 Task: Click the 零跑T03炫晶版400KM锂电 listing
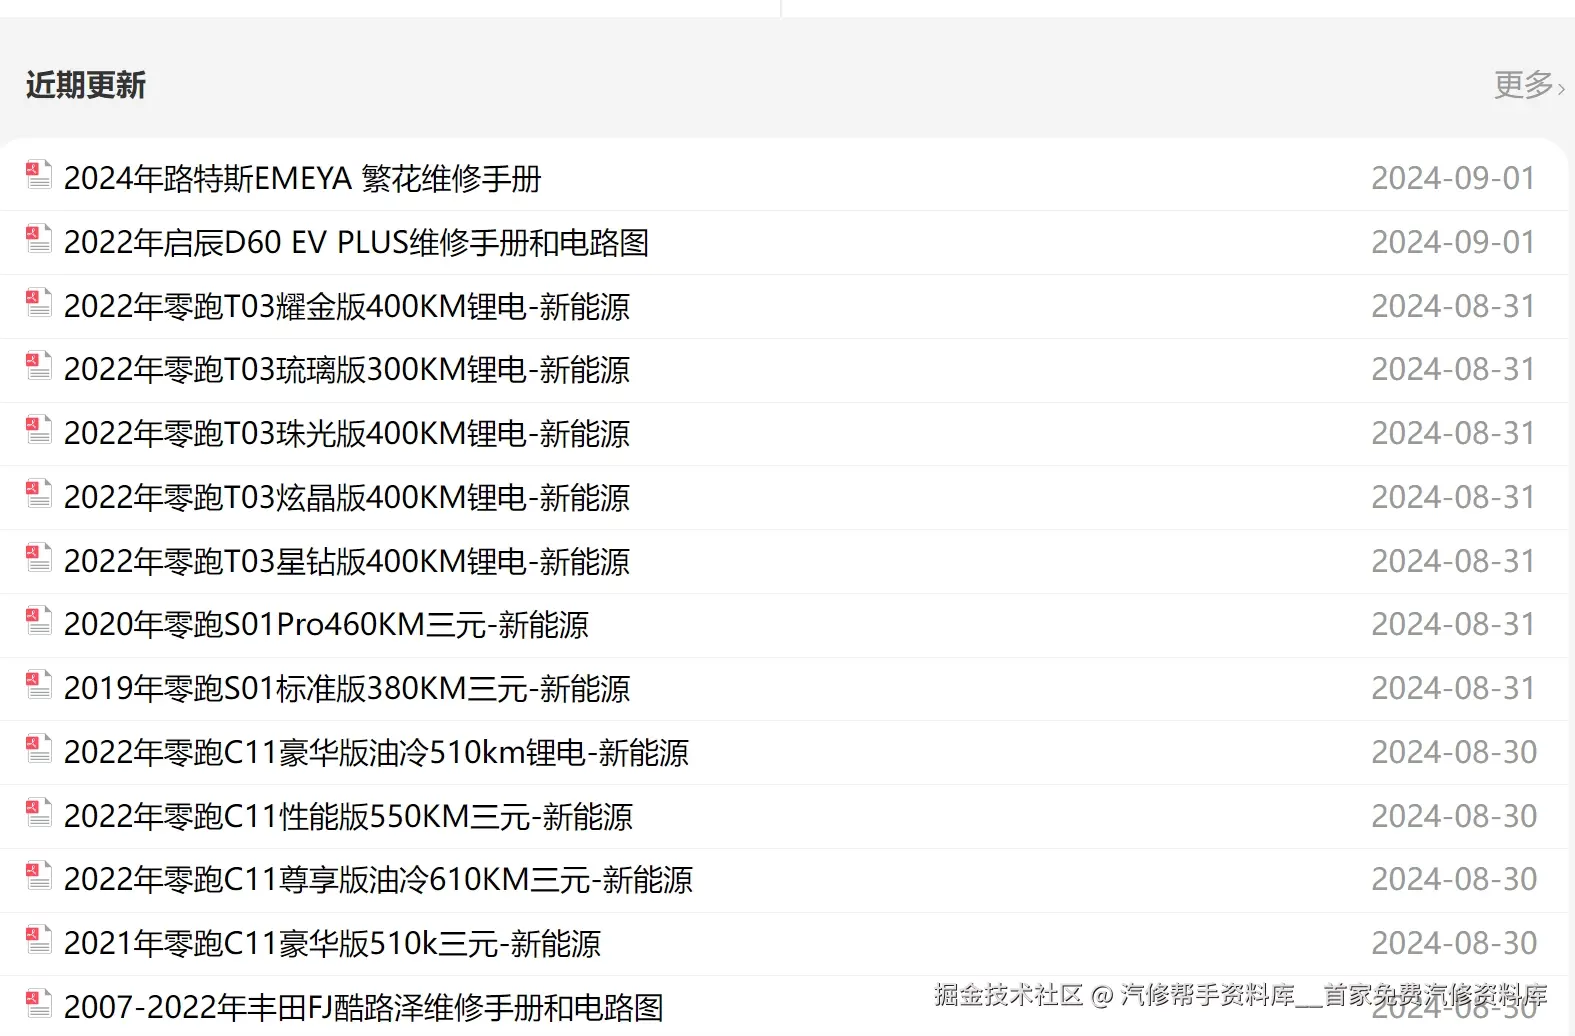point(347,497)
